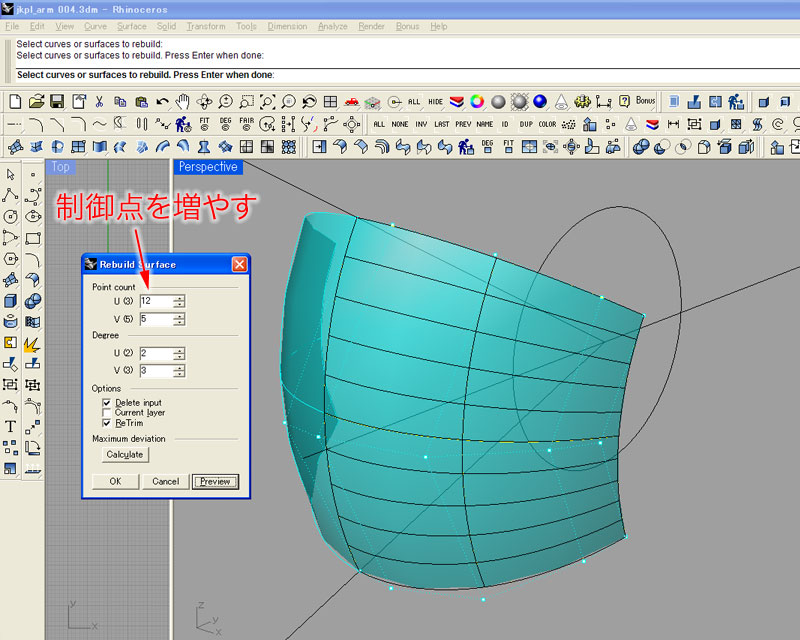Click the INV invert selection button
800x640 pixels.
tap(421, 124)
